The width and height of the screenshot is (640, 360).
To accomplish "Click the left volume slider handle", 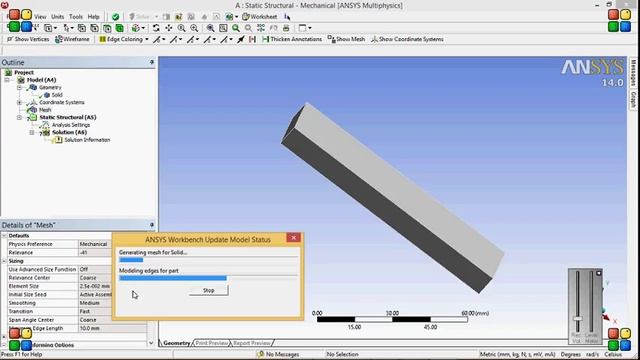I will click(x=577, y=319).
